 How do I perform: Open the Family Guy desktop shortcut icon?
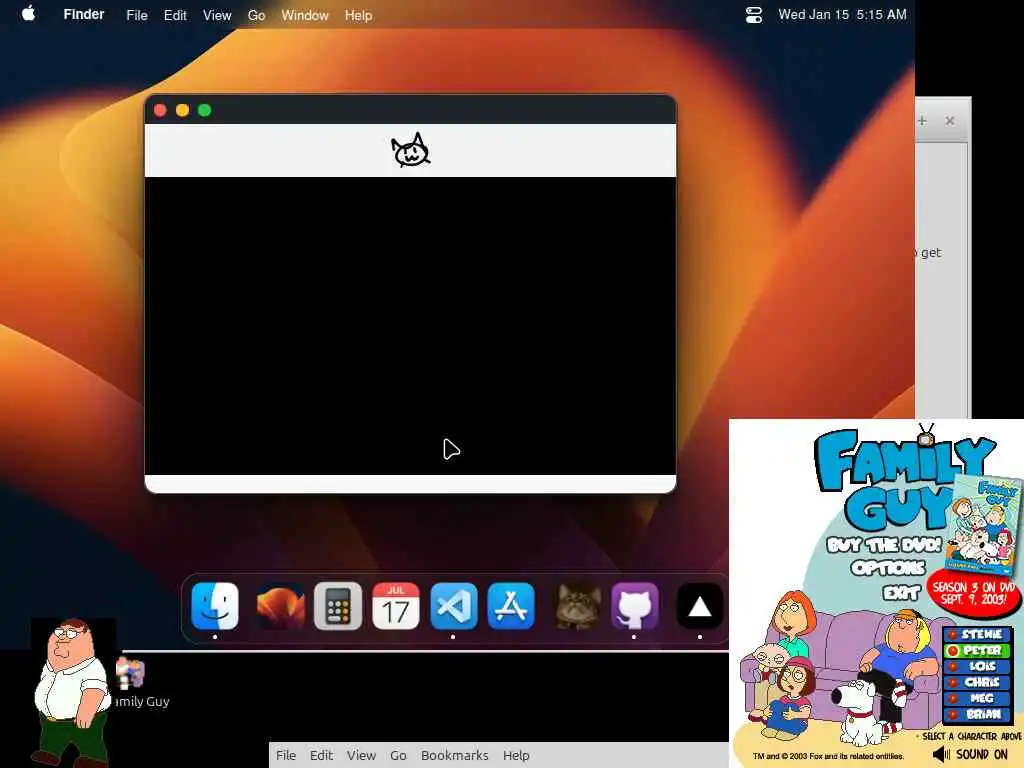[x=131, y=673]
